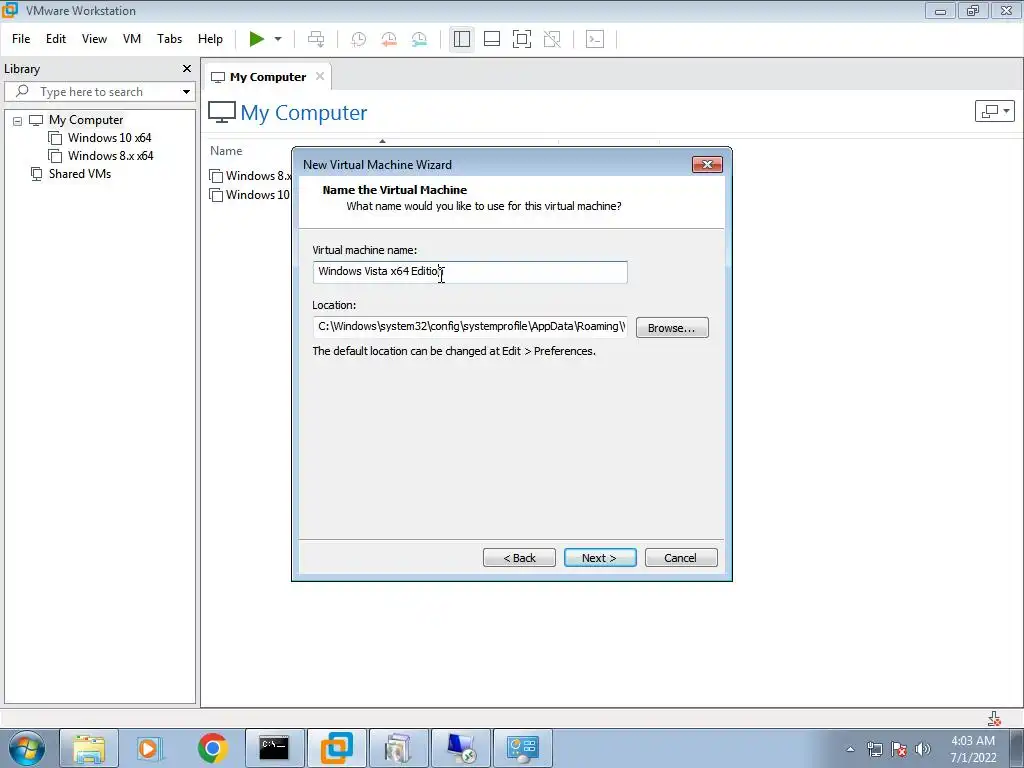Click the taskbar clock showing 4:03 AM

(973, 749)
